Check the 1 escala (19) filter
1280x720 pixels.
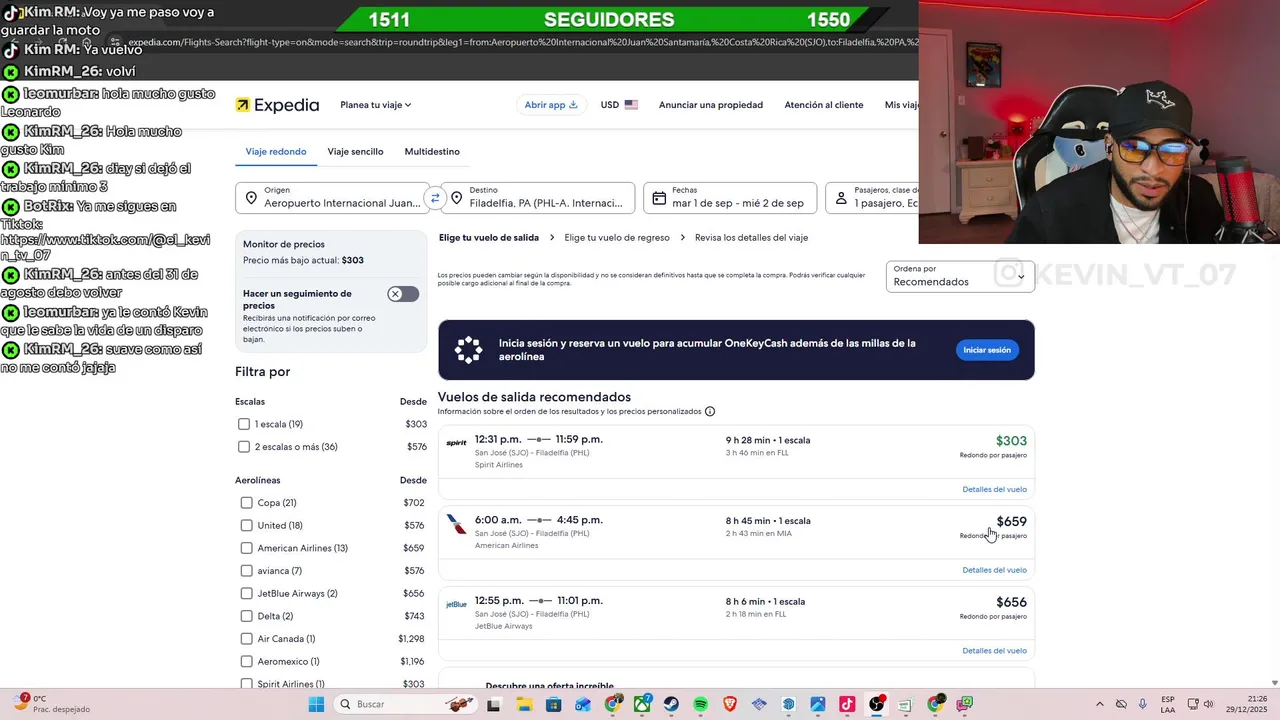(244, 424)
